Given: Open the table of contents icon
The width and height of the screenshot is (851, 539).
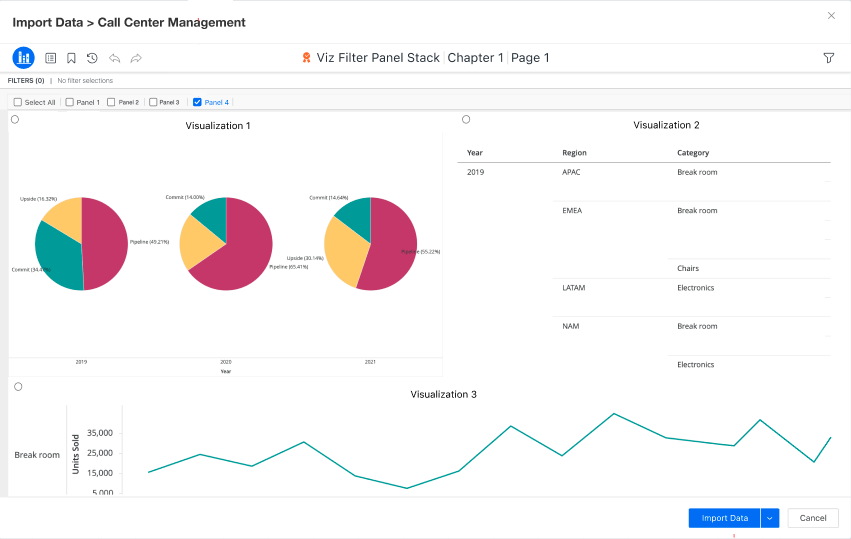Looking at the screenshot, I should tap(51, 58).
